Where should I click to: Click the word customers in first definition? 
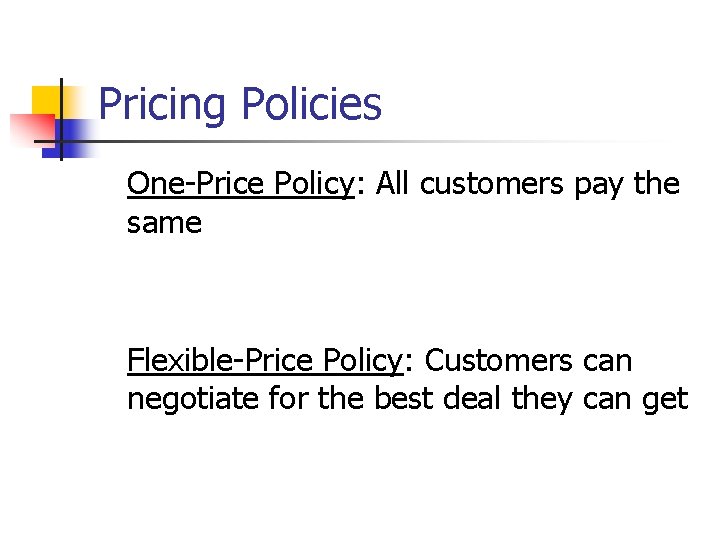(x=491, y=184)
